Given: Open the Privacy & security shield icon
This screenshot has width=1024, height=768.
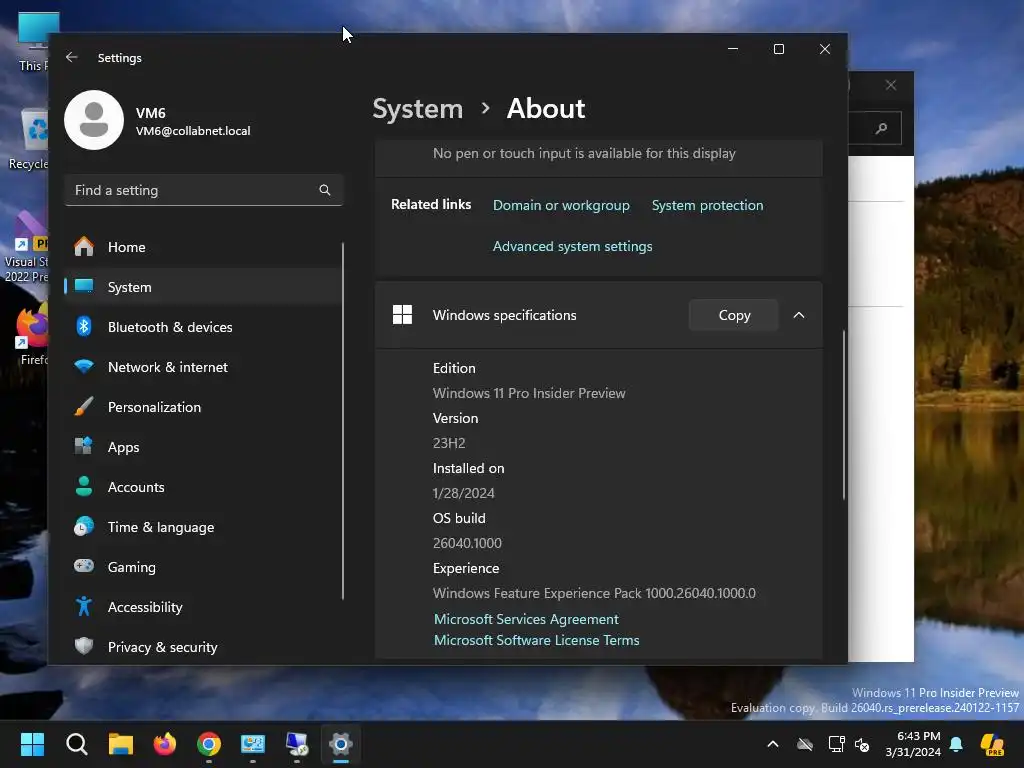Looking at the screenshot, I should (84, 646).
